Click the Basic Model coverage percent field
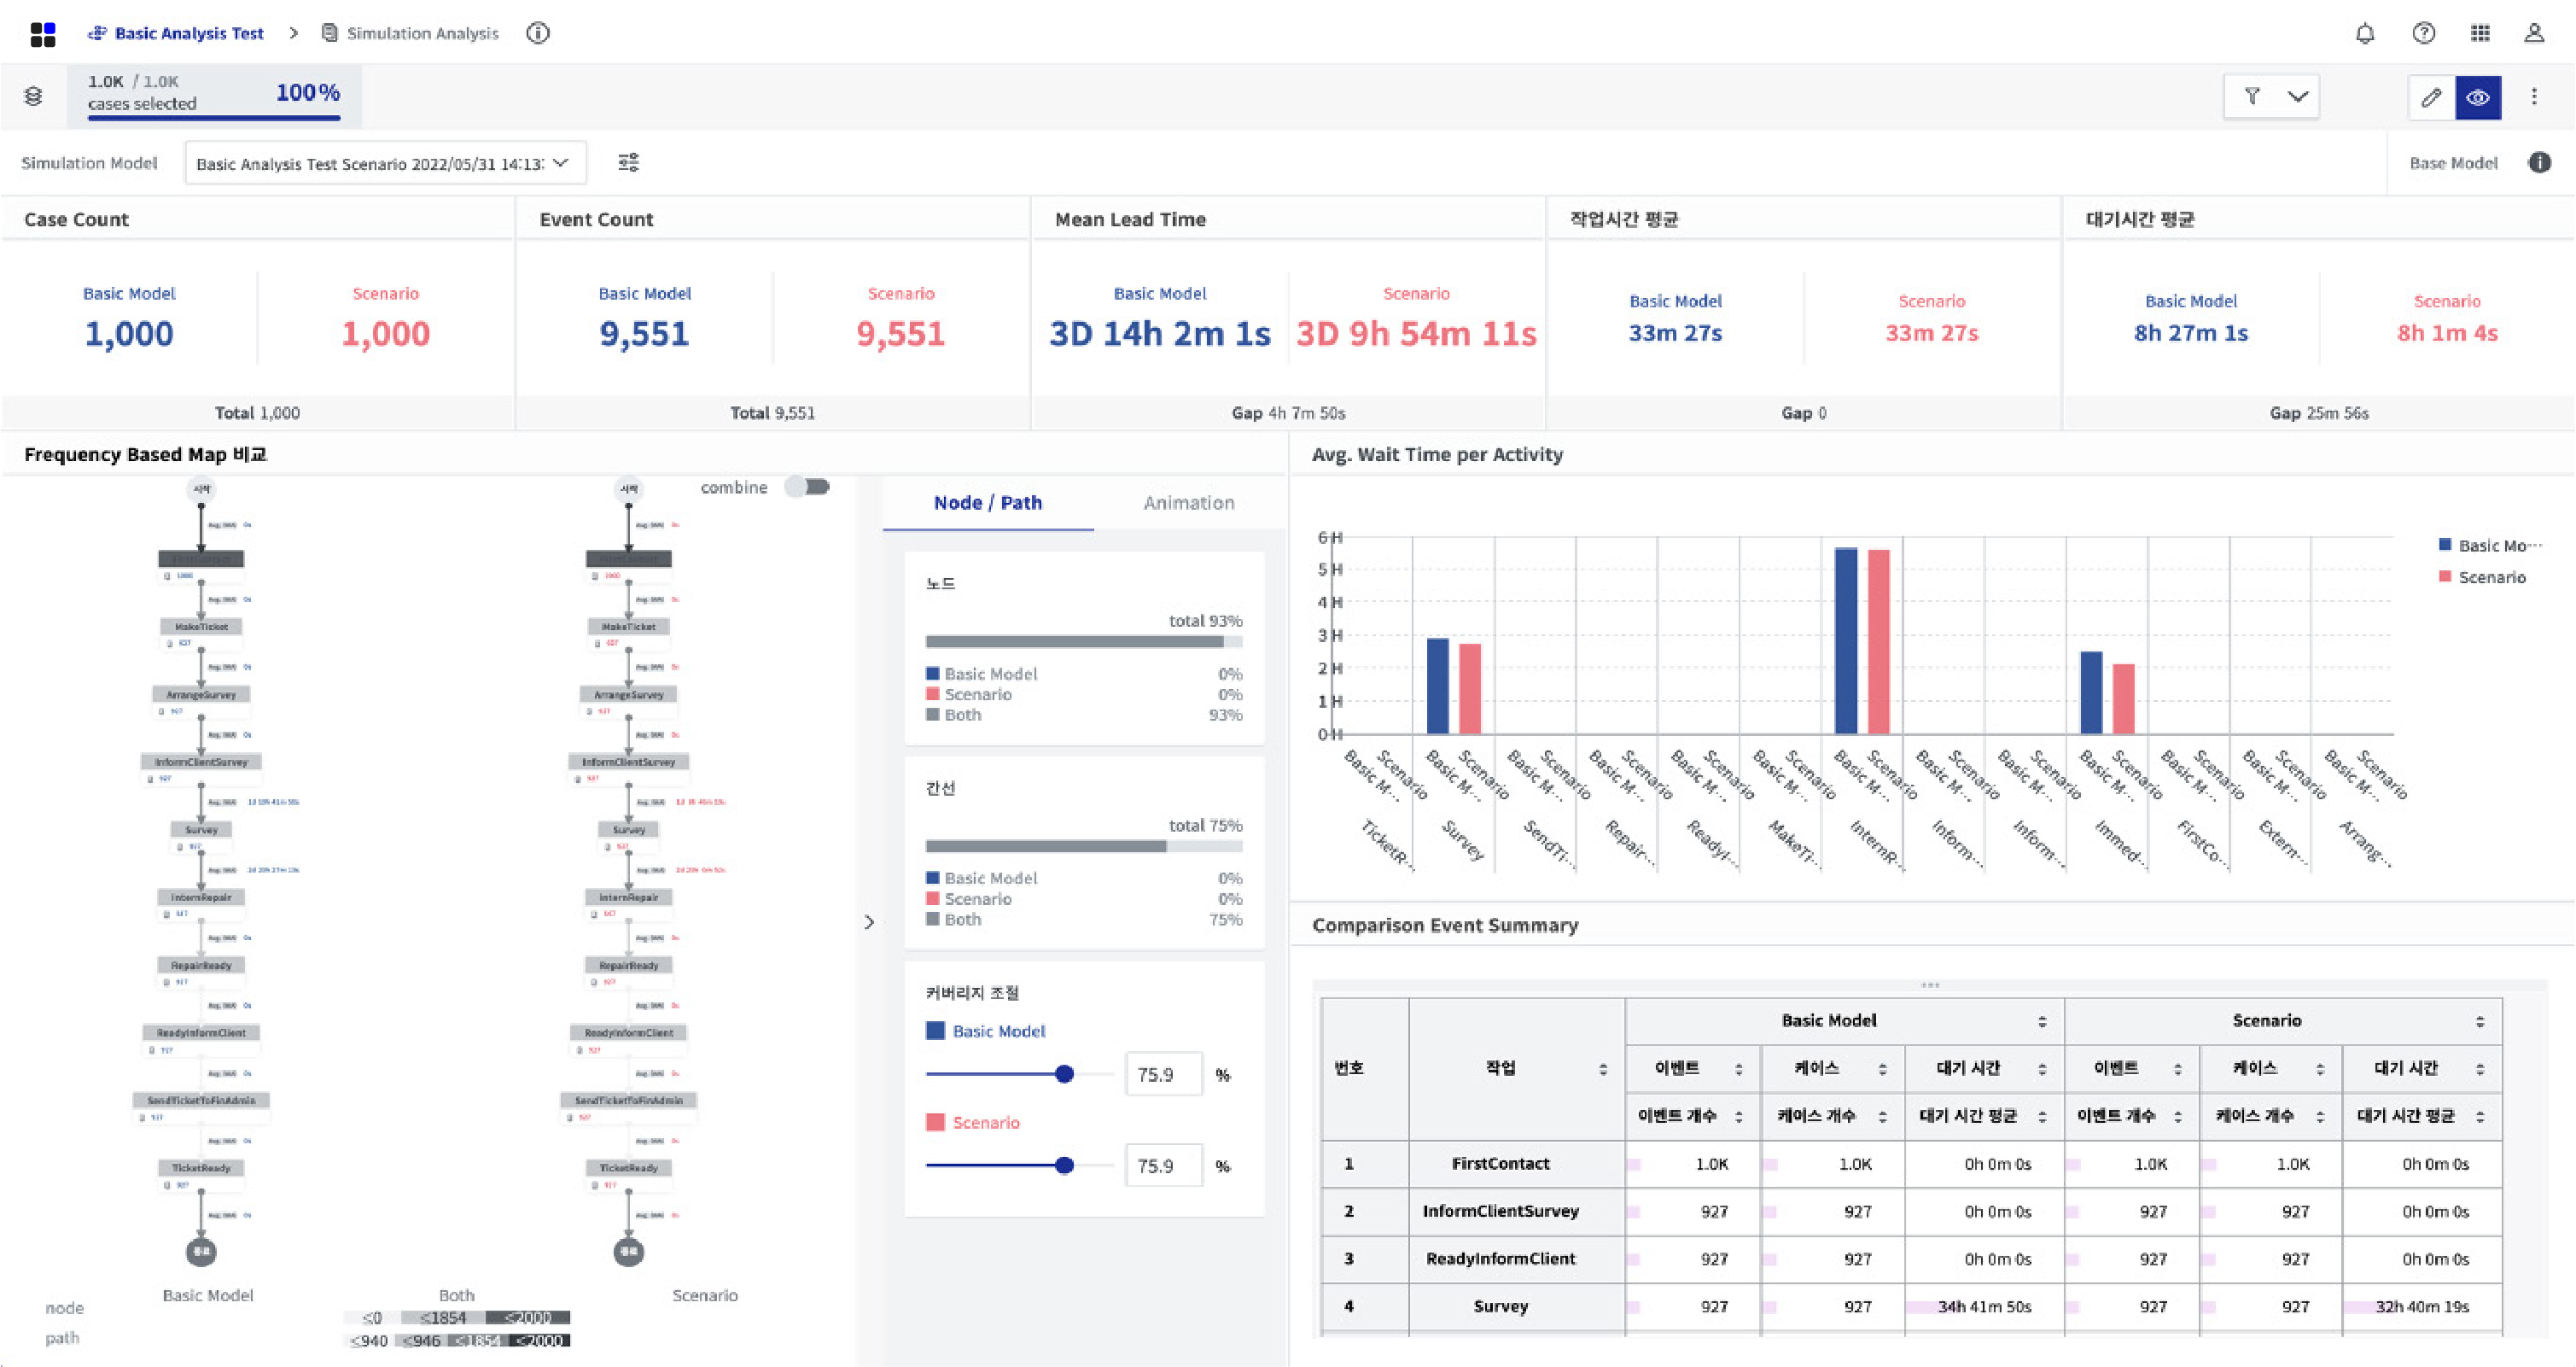 pos(1163,1075)
